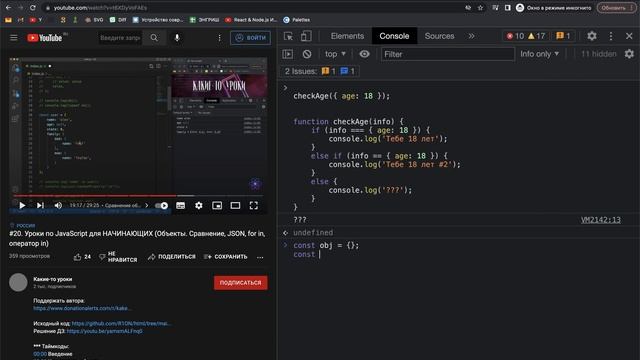
Task: Share the video with ПОДЕЛИТЬСЯ
Action: coord(171,257)
